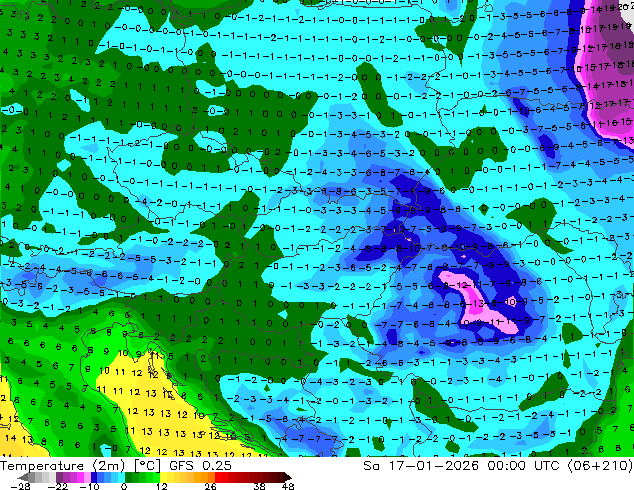
Task: Click the magenta swatch in the legend
Action: tap(80, 477)
